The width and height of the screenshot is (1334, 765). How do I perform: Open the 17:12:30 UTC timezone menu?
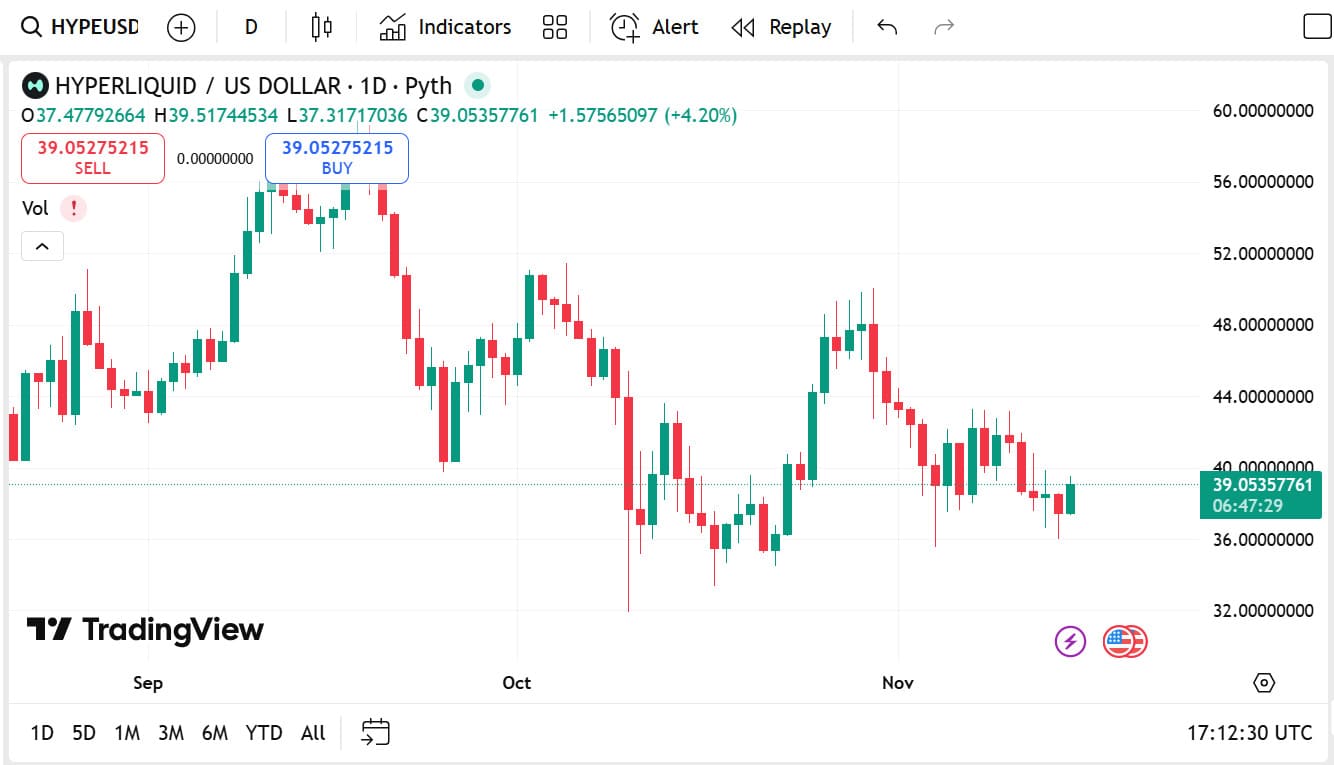click(1249, 733)
